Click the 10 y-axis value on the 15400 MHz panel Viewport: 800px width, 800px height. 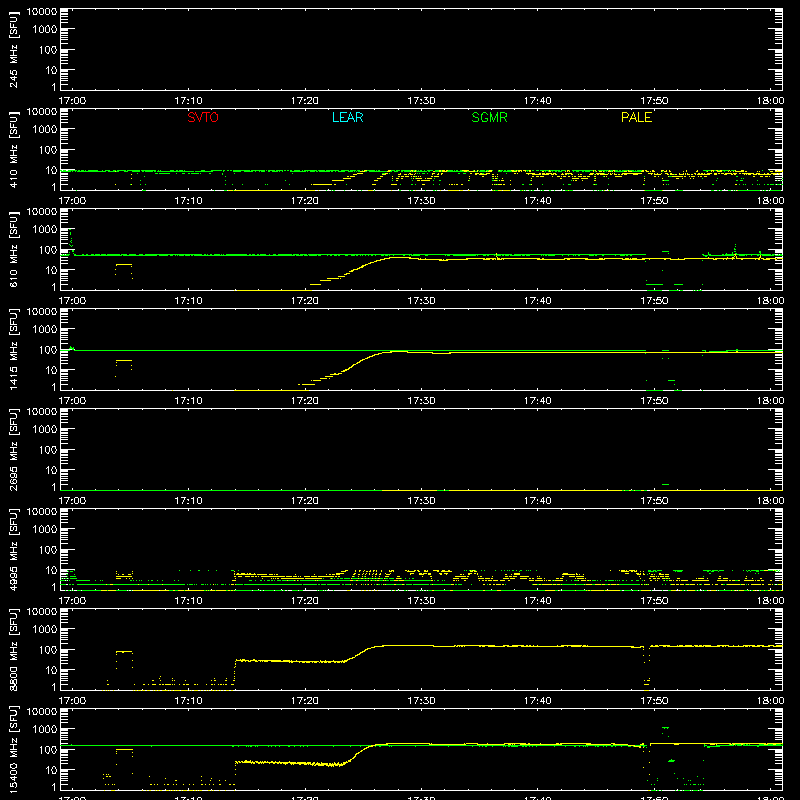click(51, 770)
